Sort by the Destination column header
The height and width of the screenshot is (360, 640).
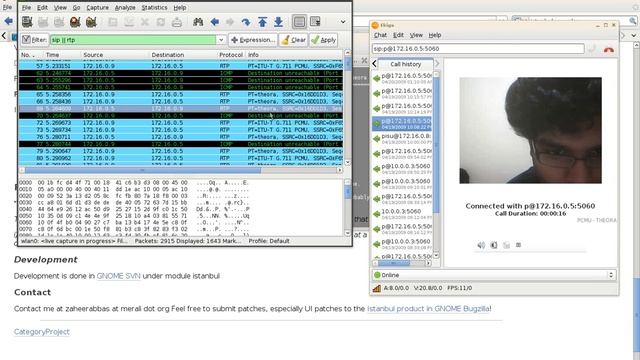point(183,55)
